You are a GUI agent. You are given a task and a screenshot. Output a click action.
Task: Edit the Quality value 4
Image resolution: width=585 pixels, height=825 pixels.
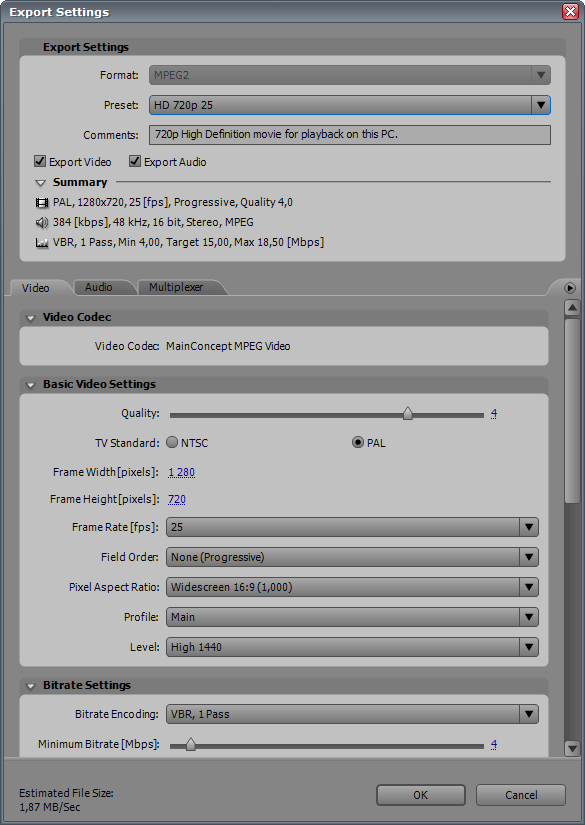tap(493, 414)
